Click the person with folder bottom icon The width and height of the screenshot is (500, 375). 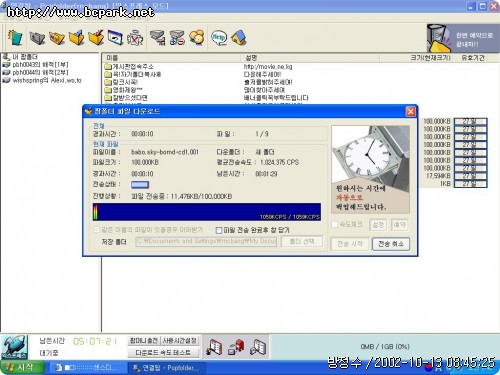coord(214,347)
